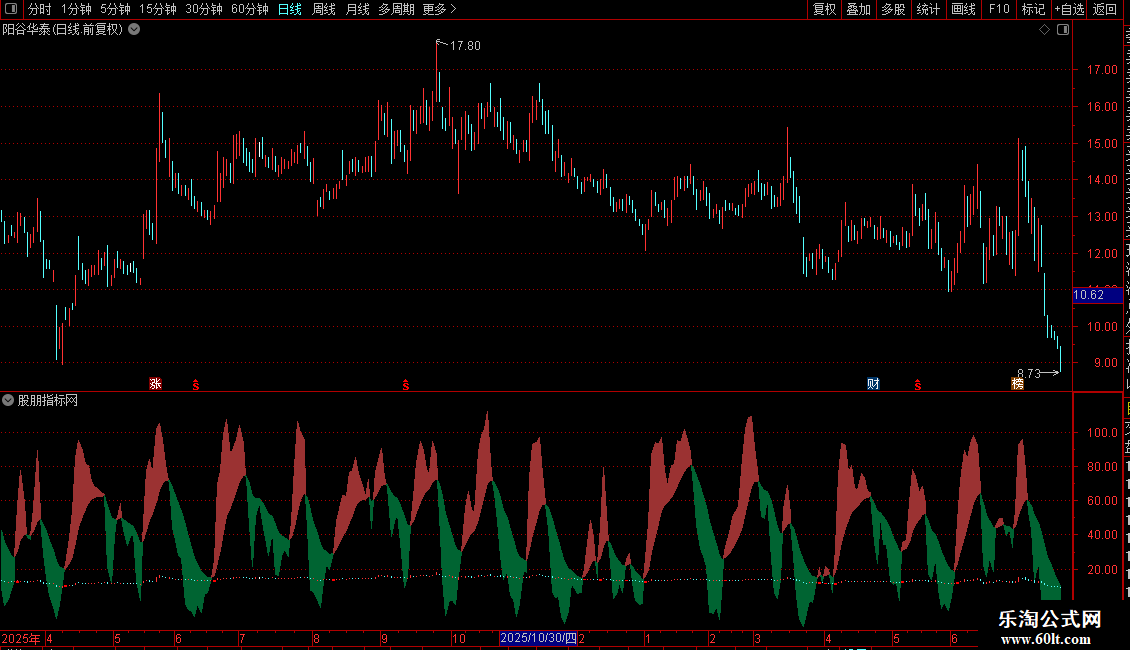Click the 阳谷华泰(日线.前复权) chart title
This screenshot has width=1130, height=650.
63,30
